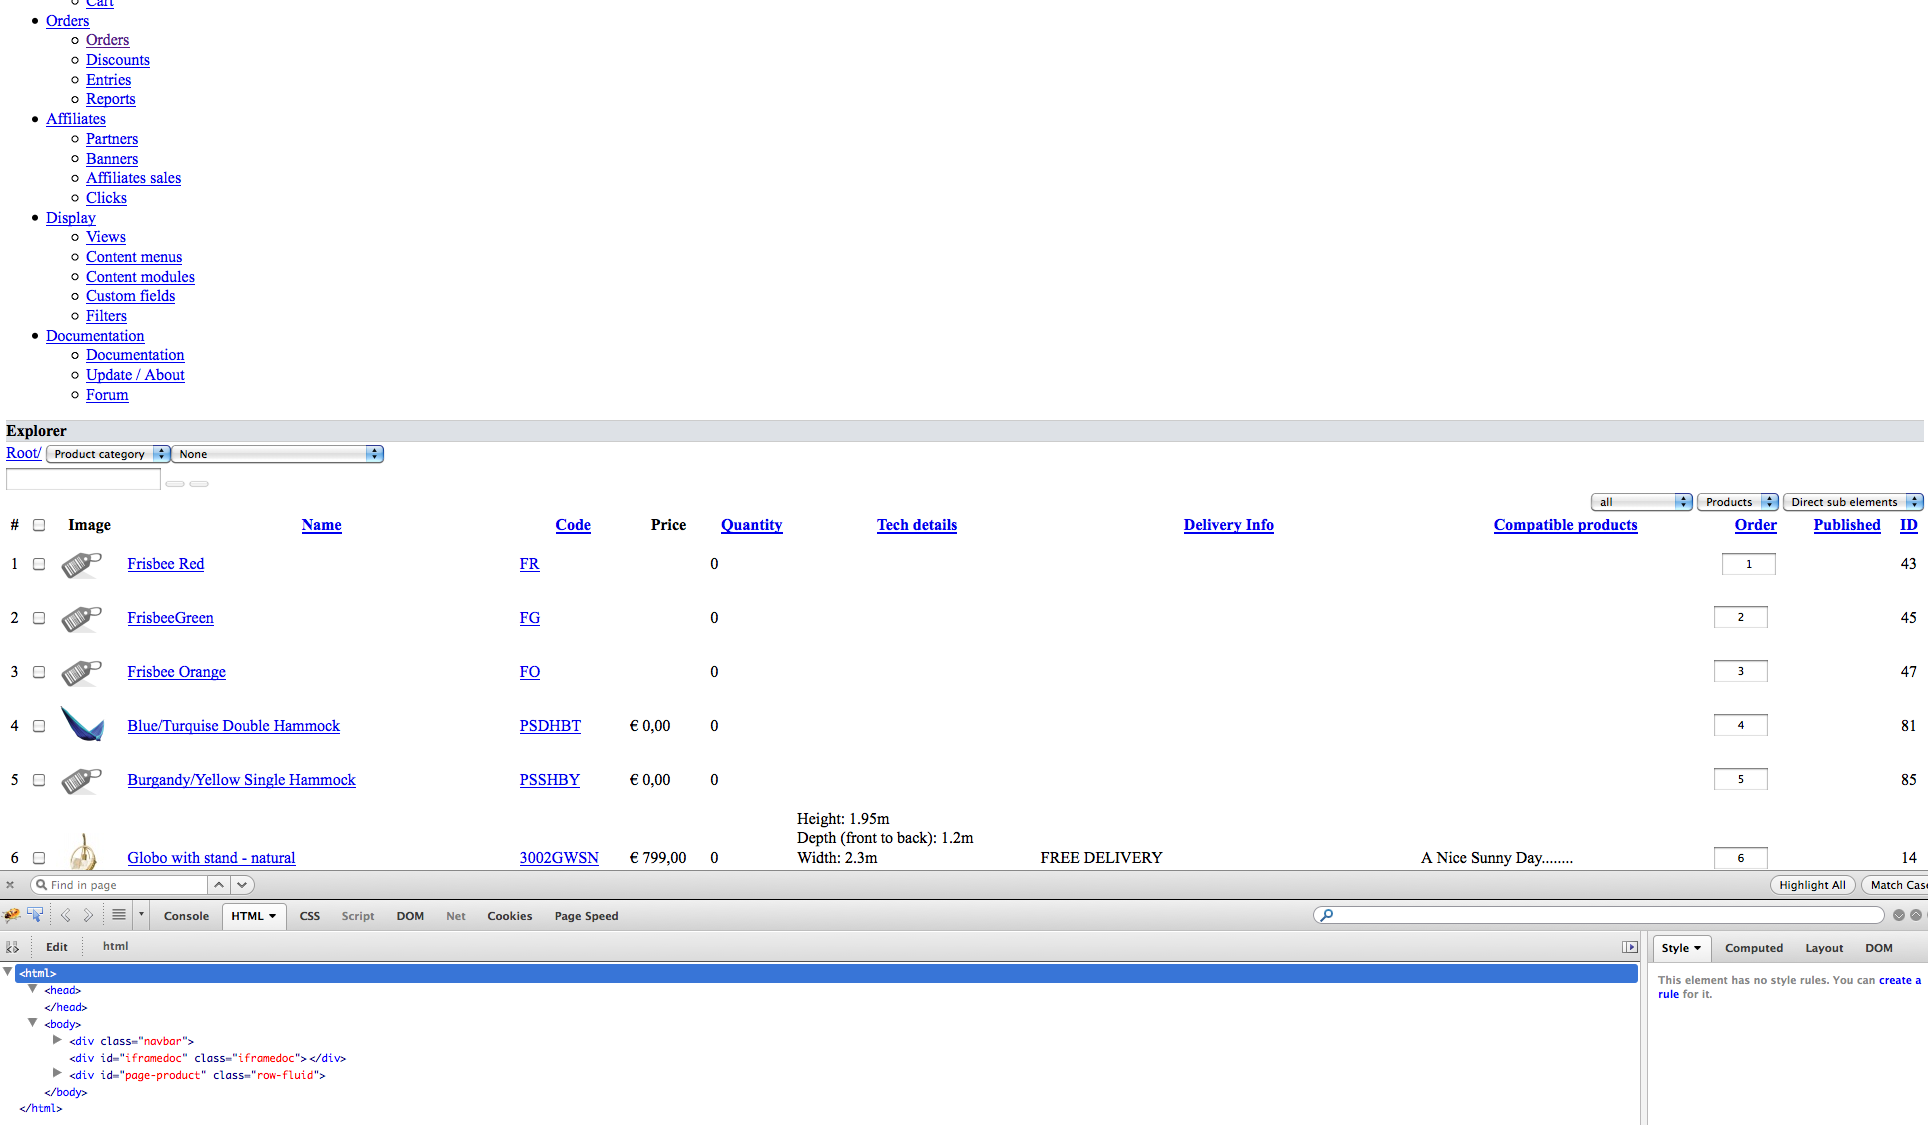Open the Frisbee Orange product link
This screenshot has height=1125, width=1928.
[x=176, y=672]
